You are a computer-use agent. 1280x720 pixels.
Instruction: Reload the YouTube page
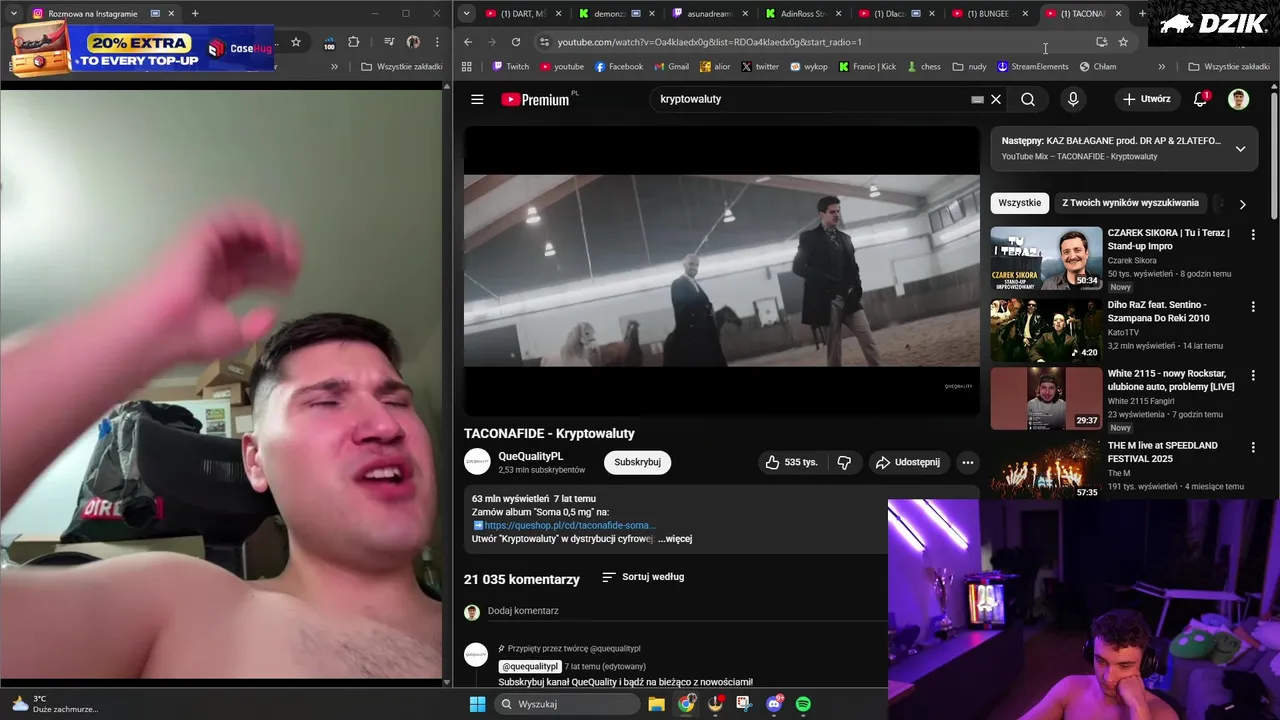click(516, 42)
